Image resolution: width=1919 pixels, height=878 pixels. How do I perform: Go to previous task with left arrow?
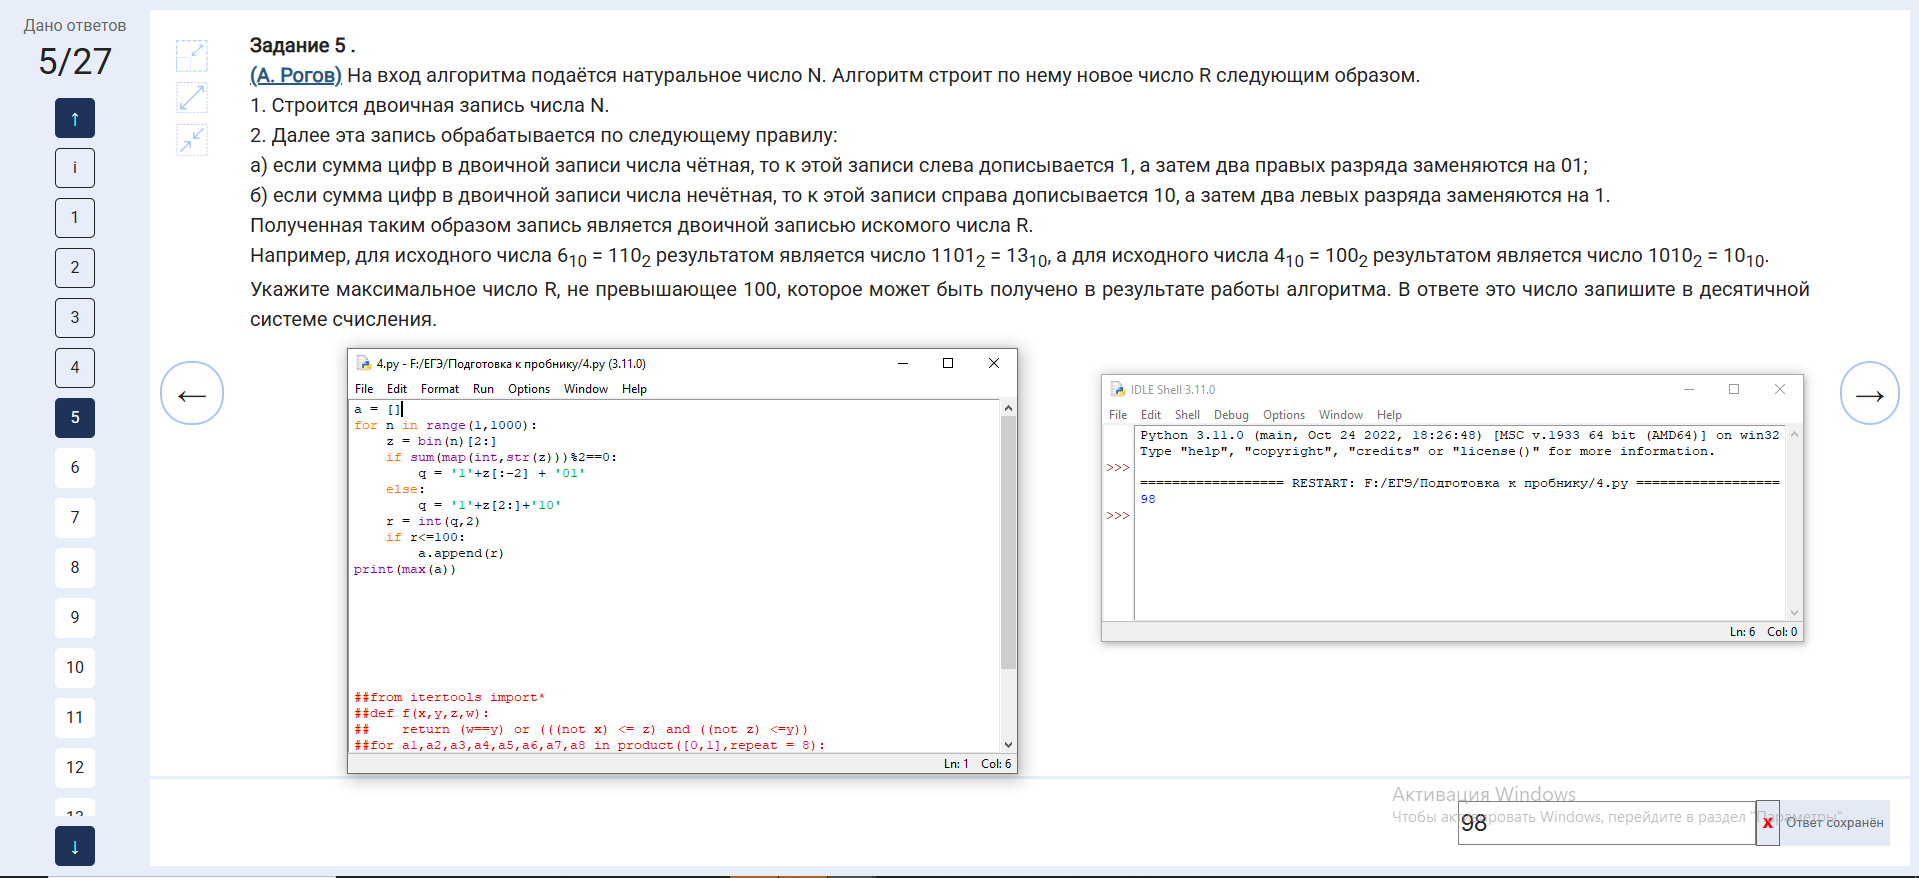192,394
